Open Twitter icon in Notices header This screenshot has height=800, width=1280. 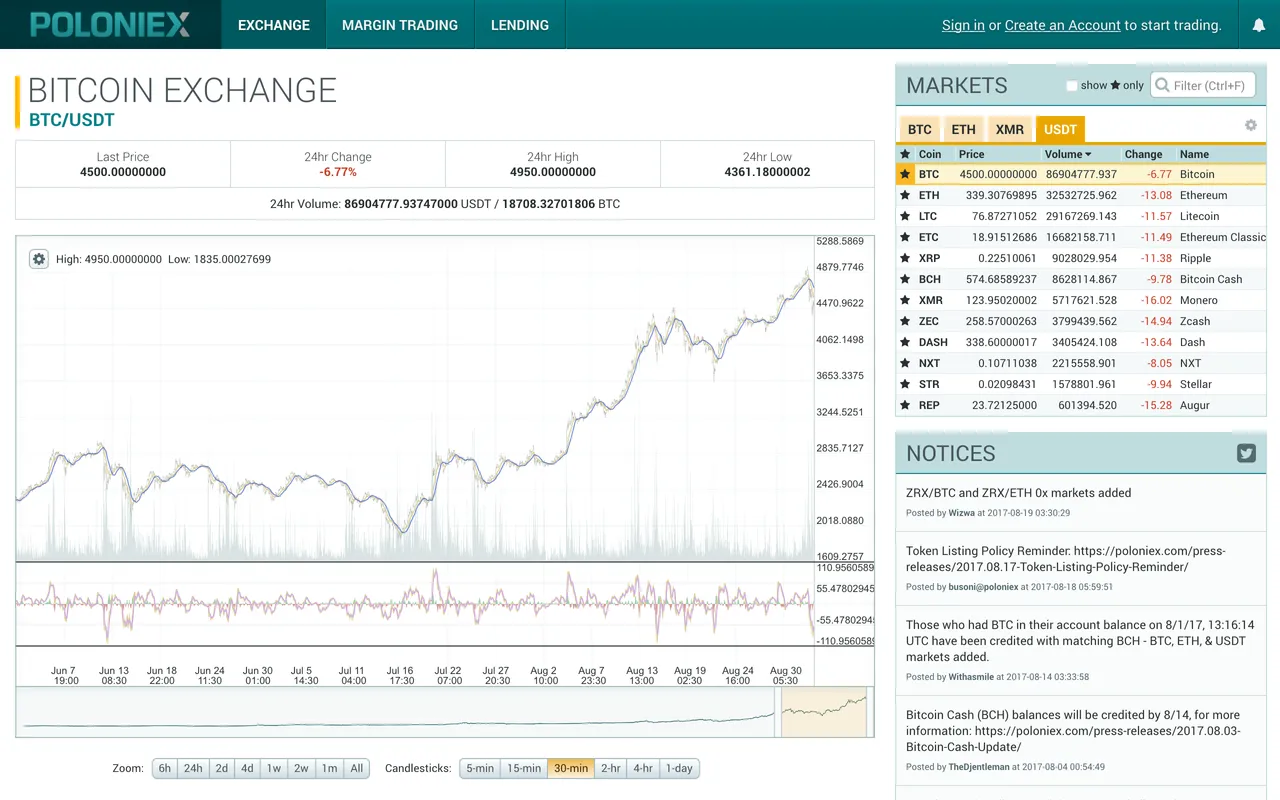coord(1246,453)
